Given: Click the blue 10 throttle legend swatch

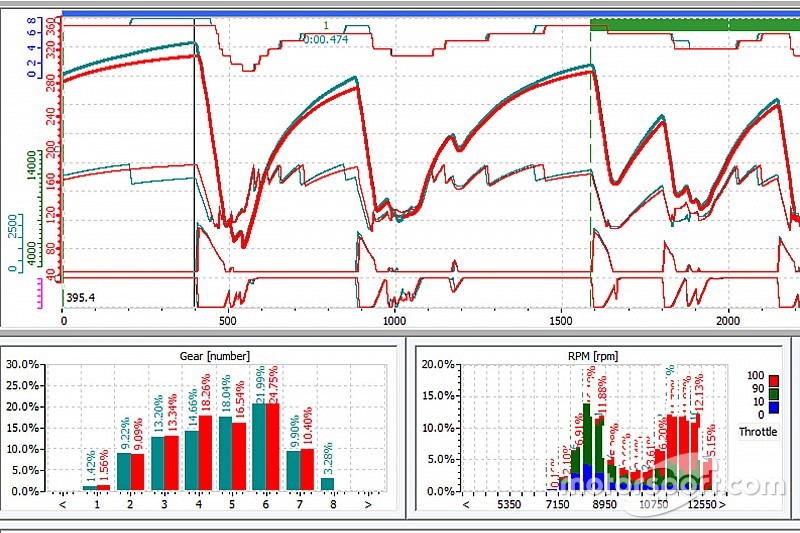Looking at the screenshot, I should coord(774,407).
